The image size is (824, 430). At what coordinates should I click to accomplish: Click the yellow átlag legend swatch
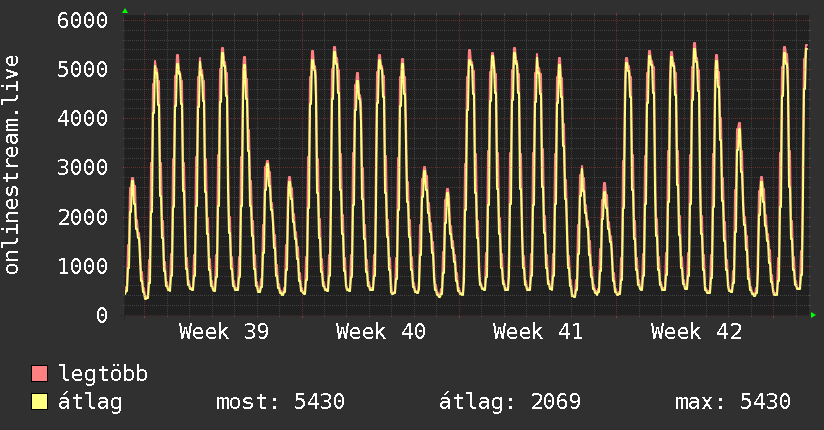40,403
